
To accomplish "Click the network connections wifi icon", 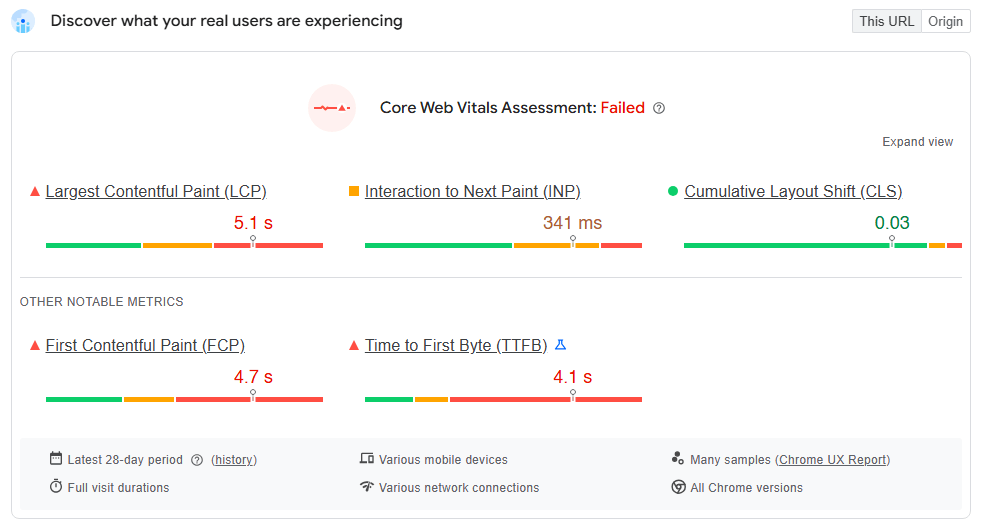I will [367, 487].
